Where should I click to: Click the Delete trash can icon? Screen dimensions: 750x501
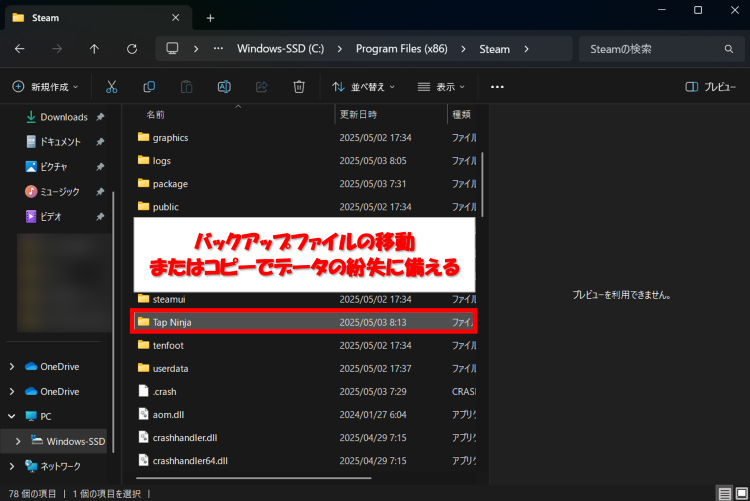pos(299,87)
